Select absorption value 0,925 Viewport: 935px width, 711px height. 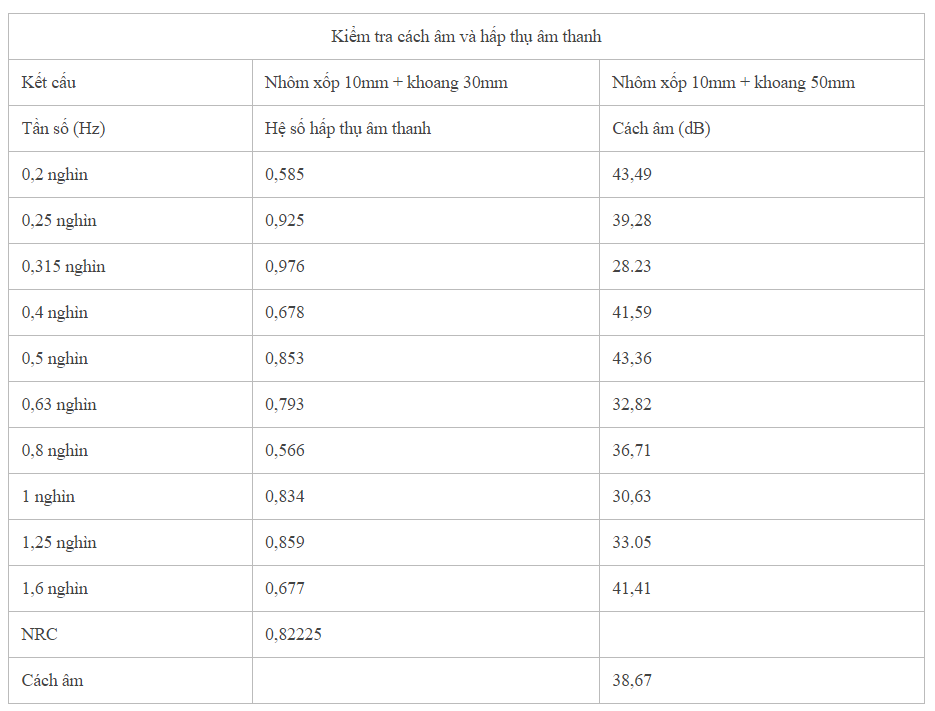click(x=285, y=221)
